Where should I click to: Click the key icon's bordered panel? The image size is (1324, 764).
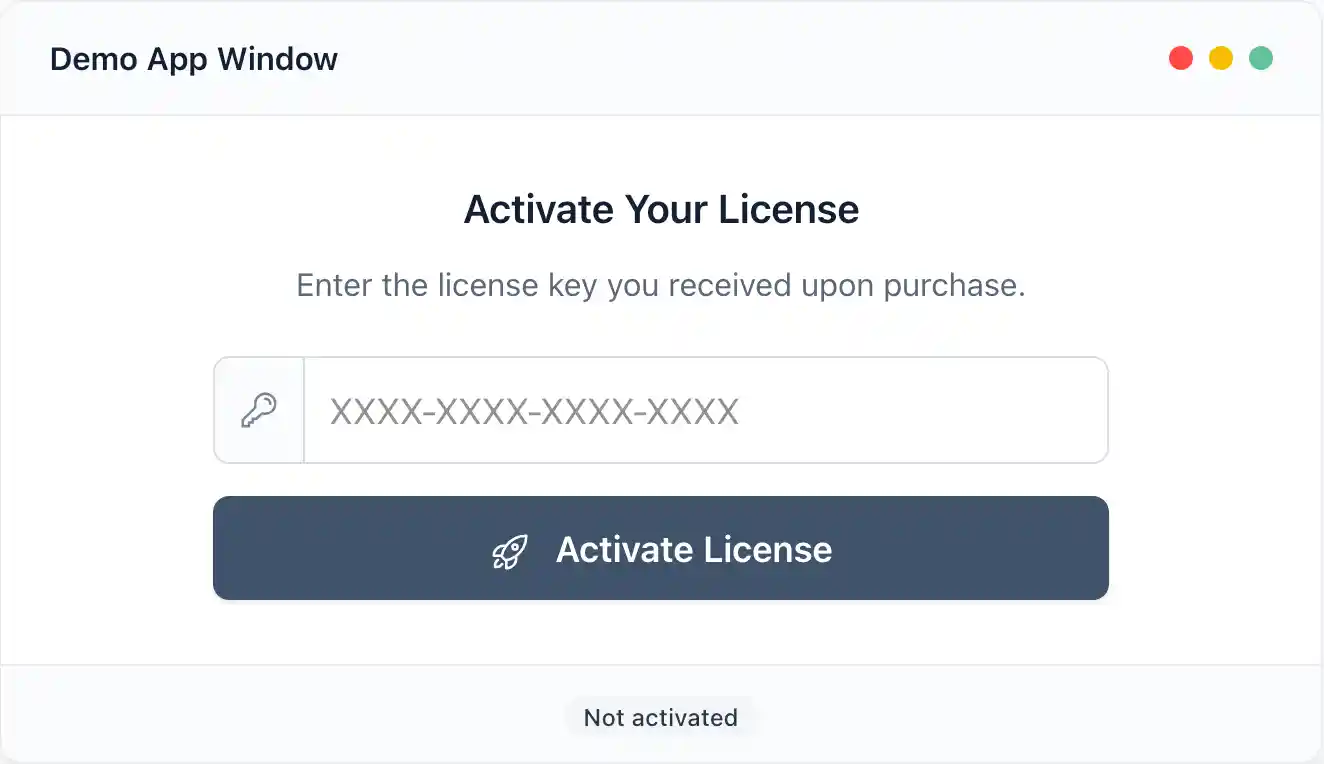tap(258, 410)
